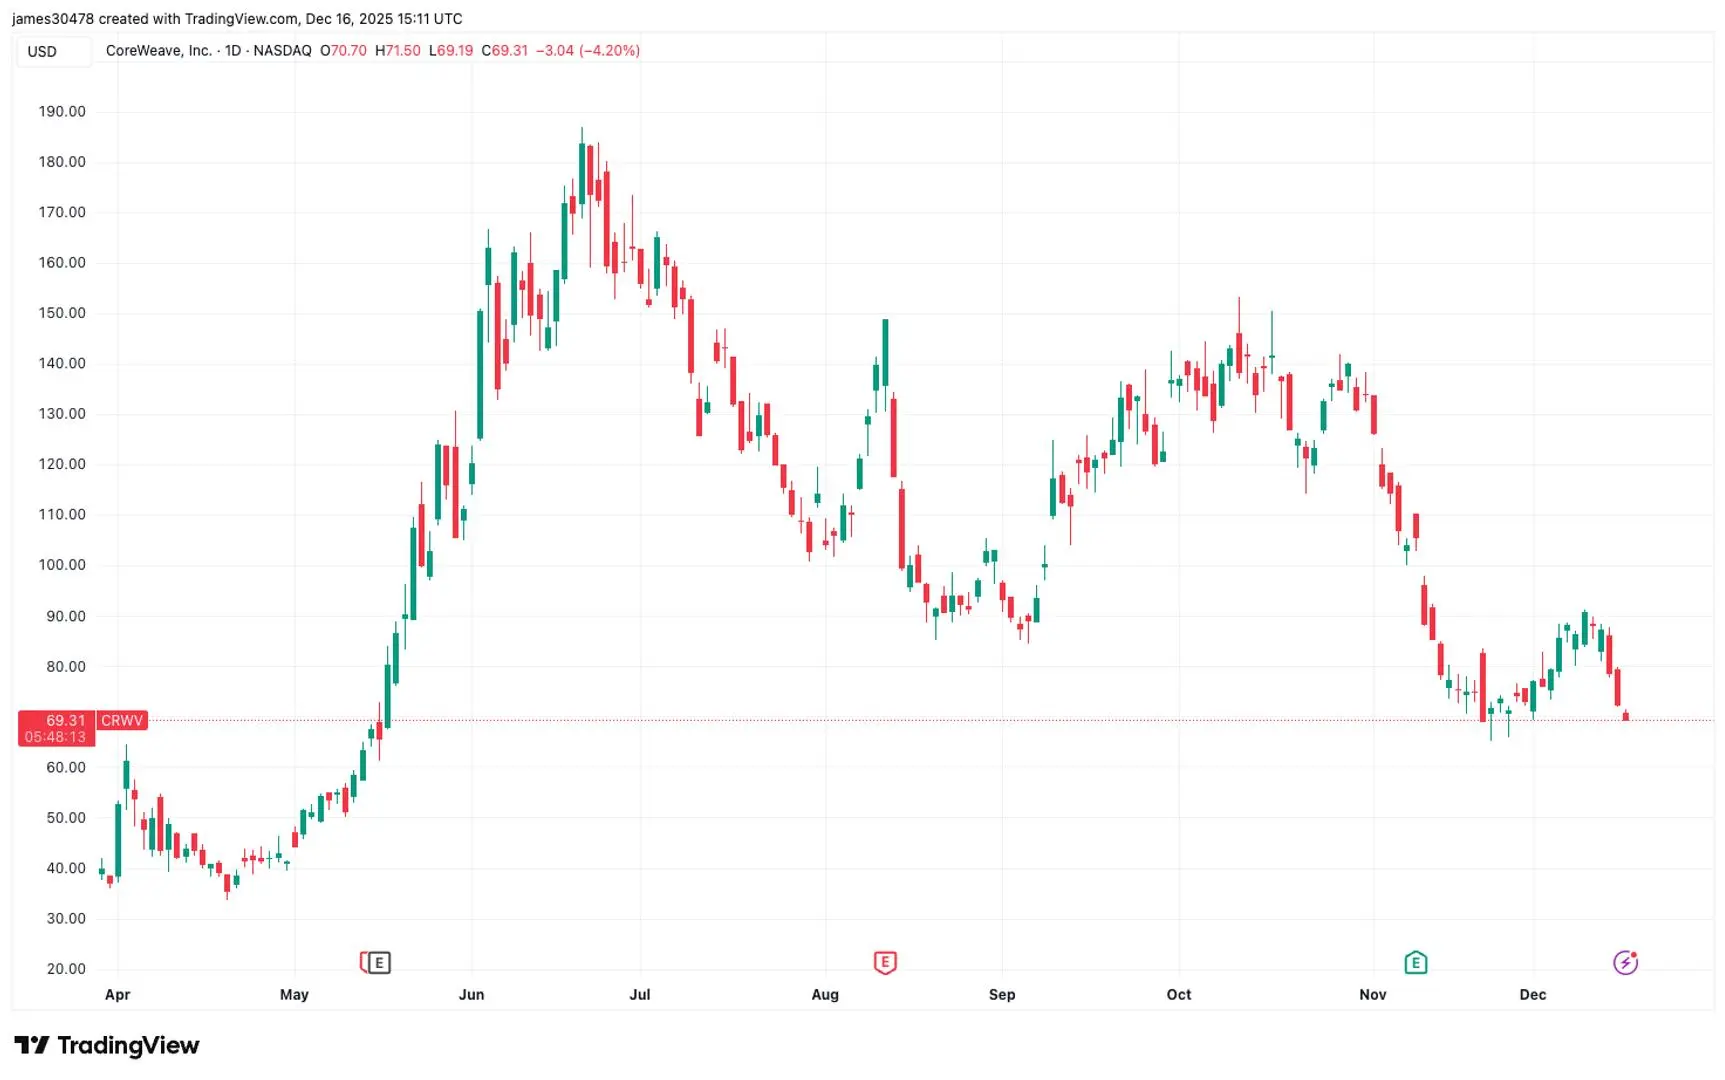Click the -3.04 (-4.20%) change value
This screenshot has height=1080, width=1725.
coord(588,50)
